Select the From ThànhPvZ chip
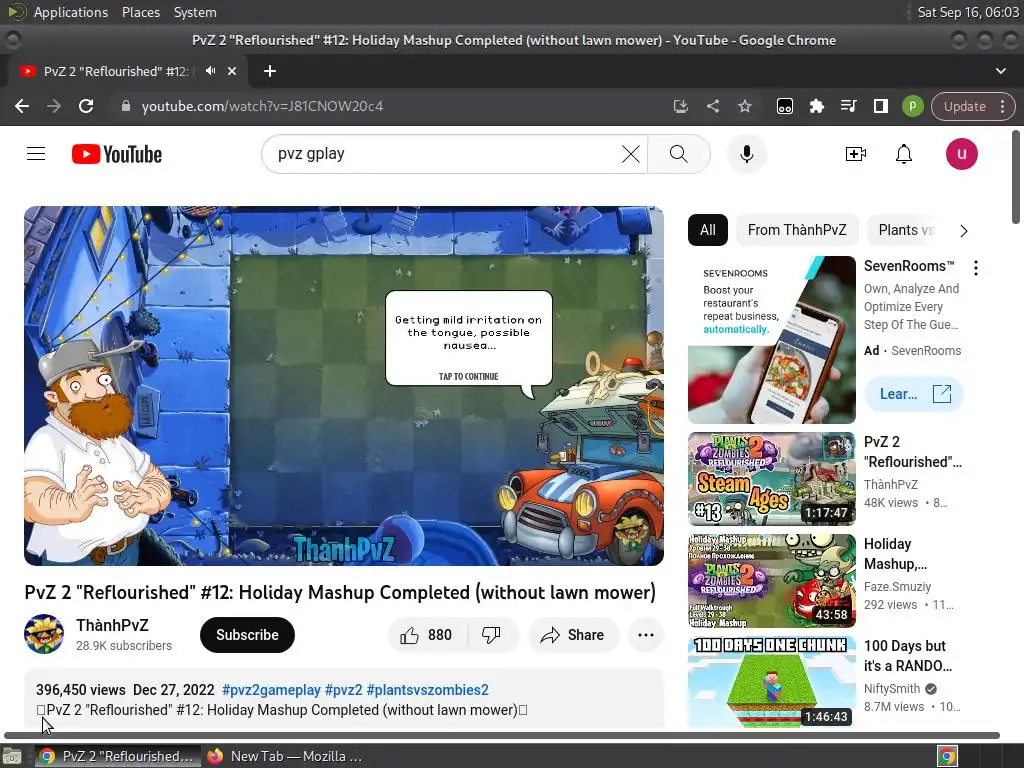 (797, 230)
